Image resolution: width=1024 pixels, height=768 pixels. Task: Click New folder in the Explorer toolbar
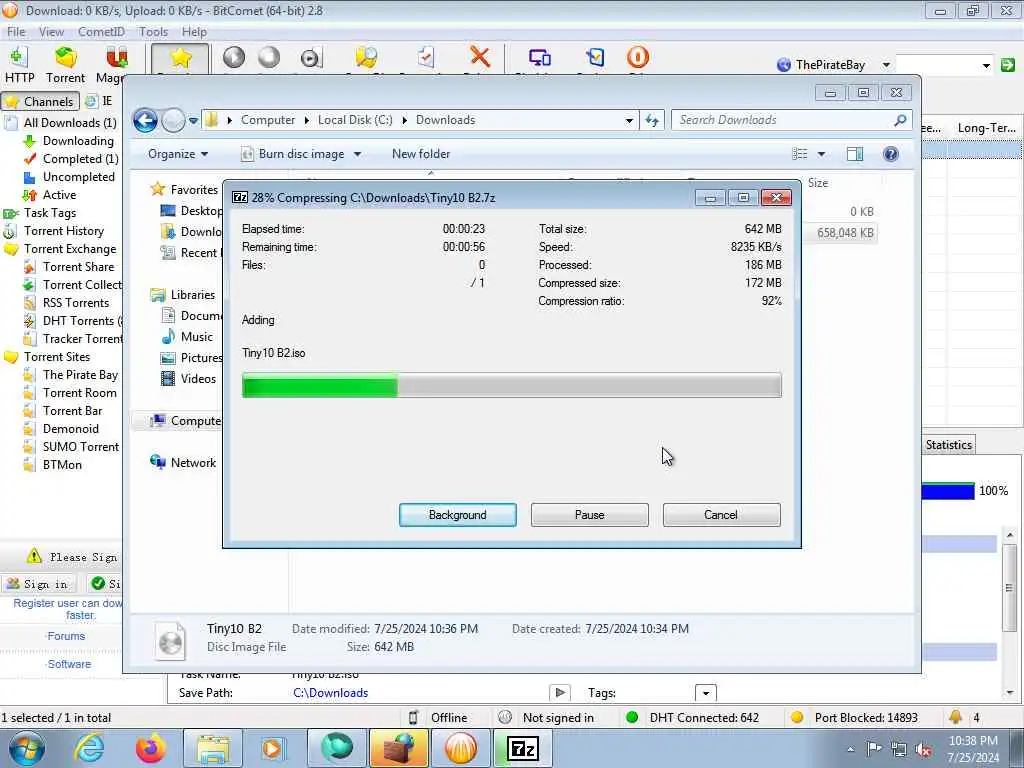point(421,154)
